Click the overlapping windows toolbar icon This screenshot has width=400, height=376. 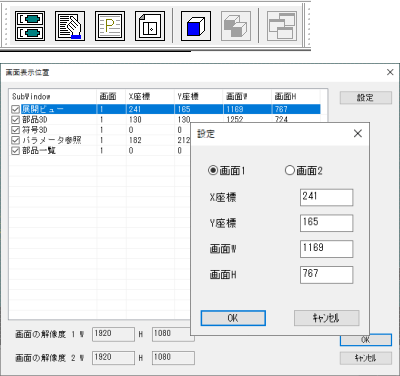coord(282,26)
